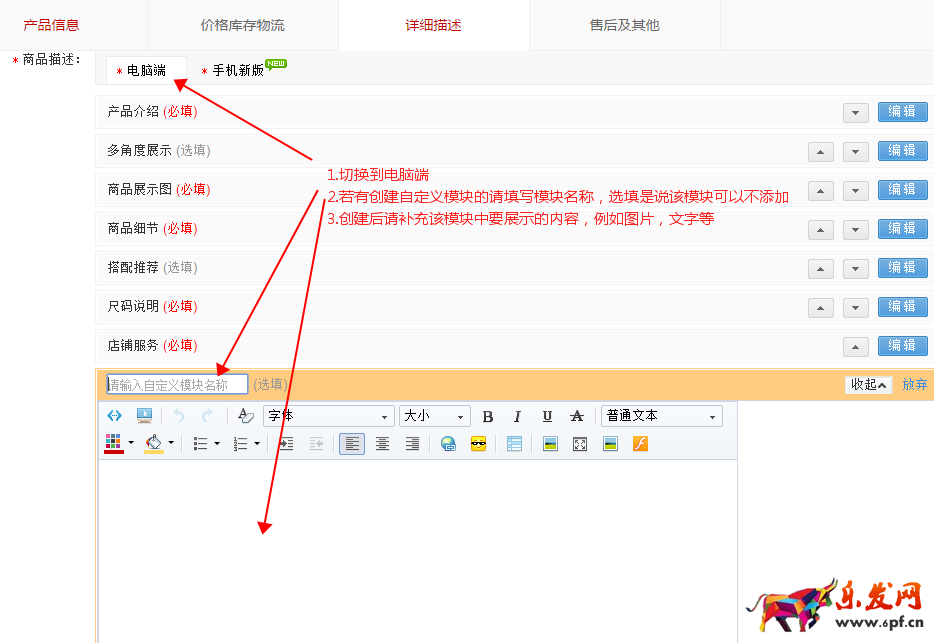Switch to the 价格库存物流 tab
Screen dimensions: 934x643
tap(242, 25)
